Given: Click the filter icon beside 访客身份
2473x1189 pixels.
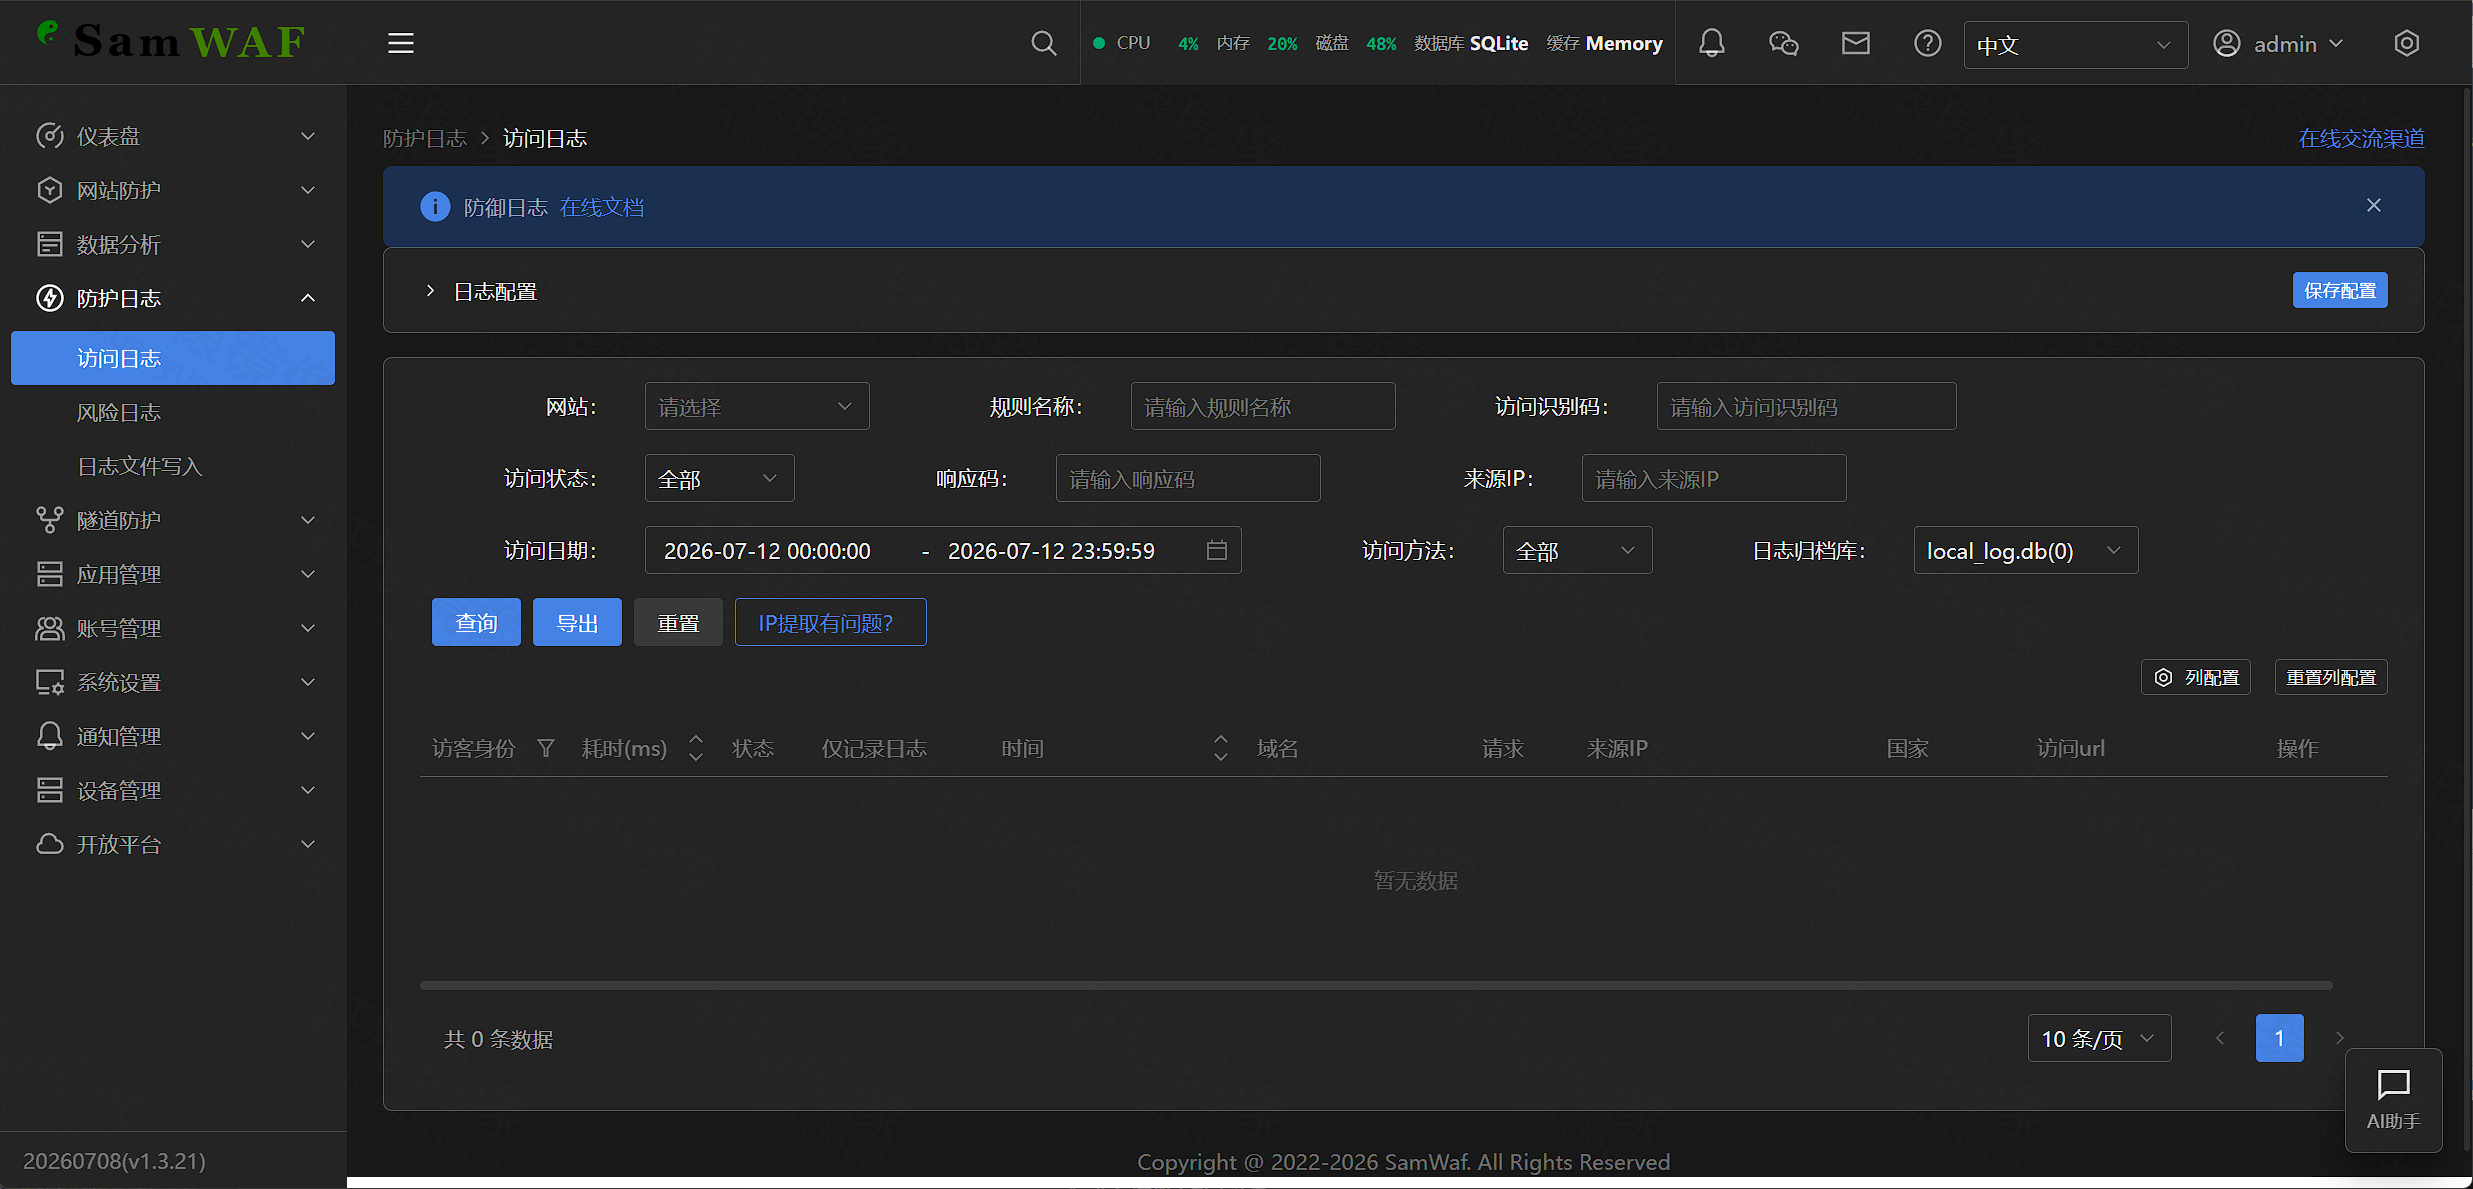Looking at the screenshot, I should click(546, 748).
